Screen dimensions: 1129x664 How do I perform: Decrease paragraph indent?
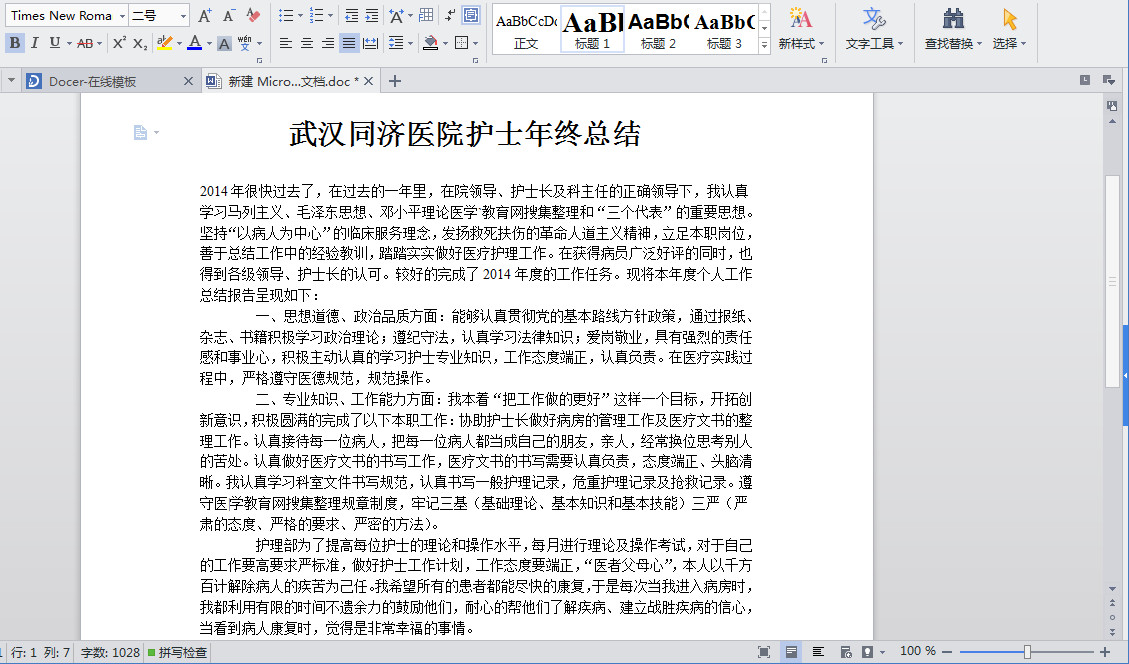[351, 15]
